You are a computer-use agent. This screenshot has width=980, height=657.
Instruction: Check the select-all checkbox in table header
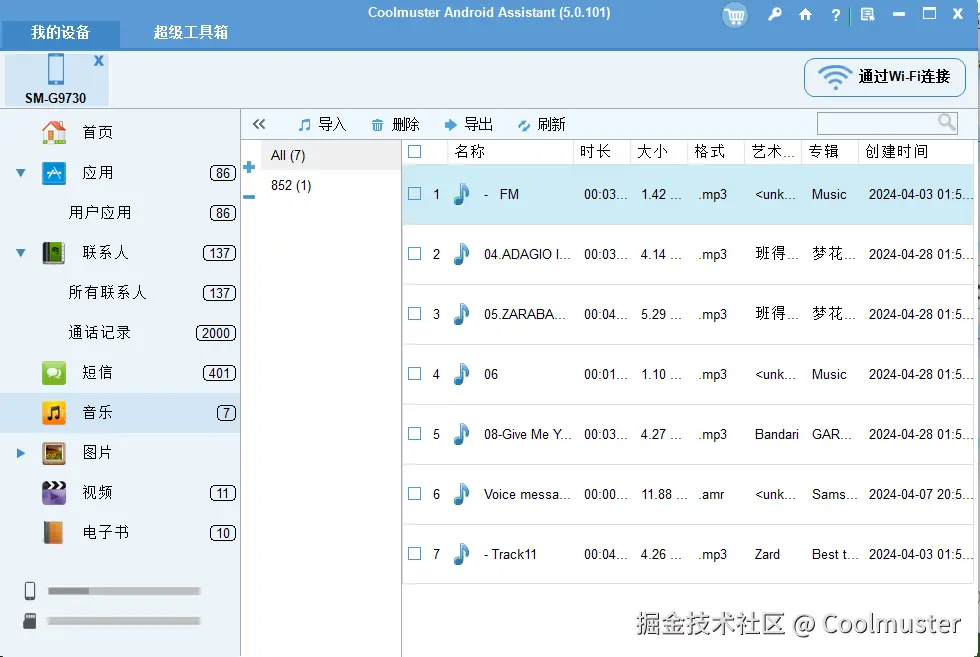[x=416, y=151]
